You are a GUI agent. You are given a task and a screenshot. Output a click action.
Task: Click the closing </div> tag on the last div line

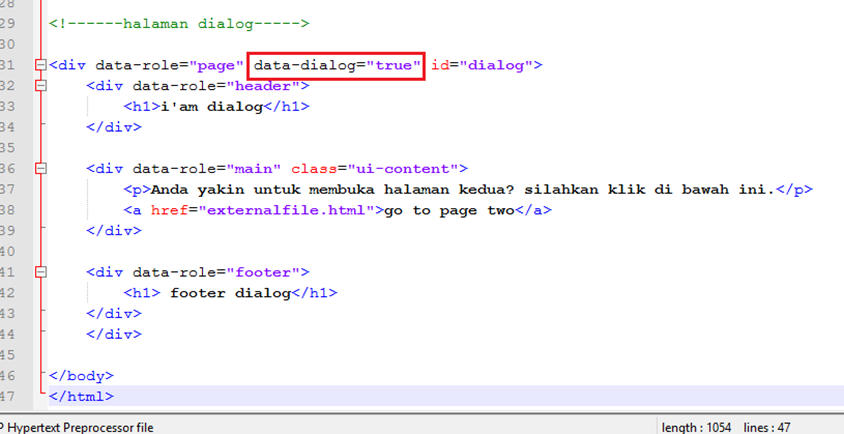pyautogui.click(x=114, y=334)
